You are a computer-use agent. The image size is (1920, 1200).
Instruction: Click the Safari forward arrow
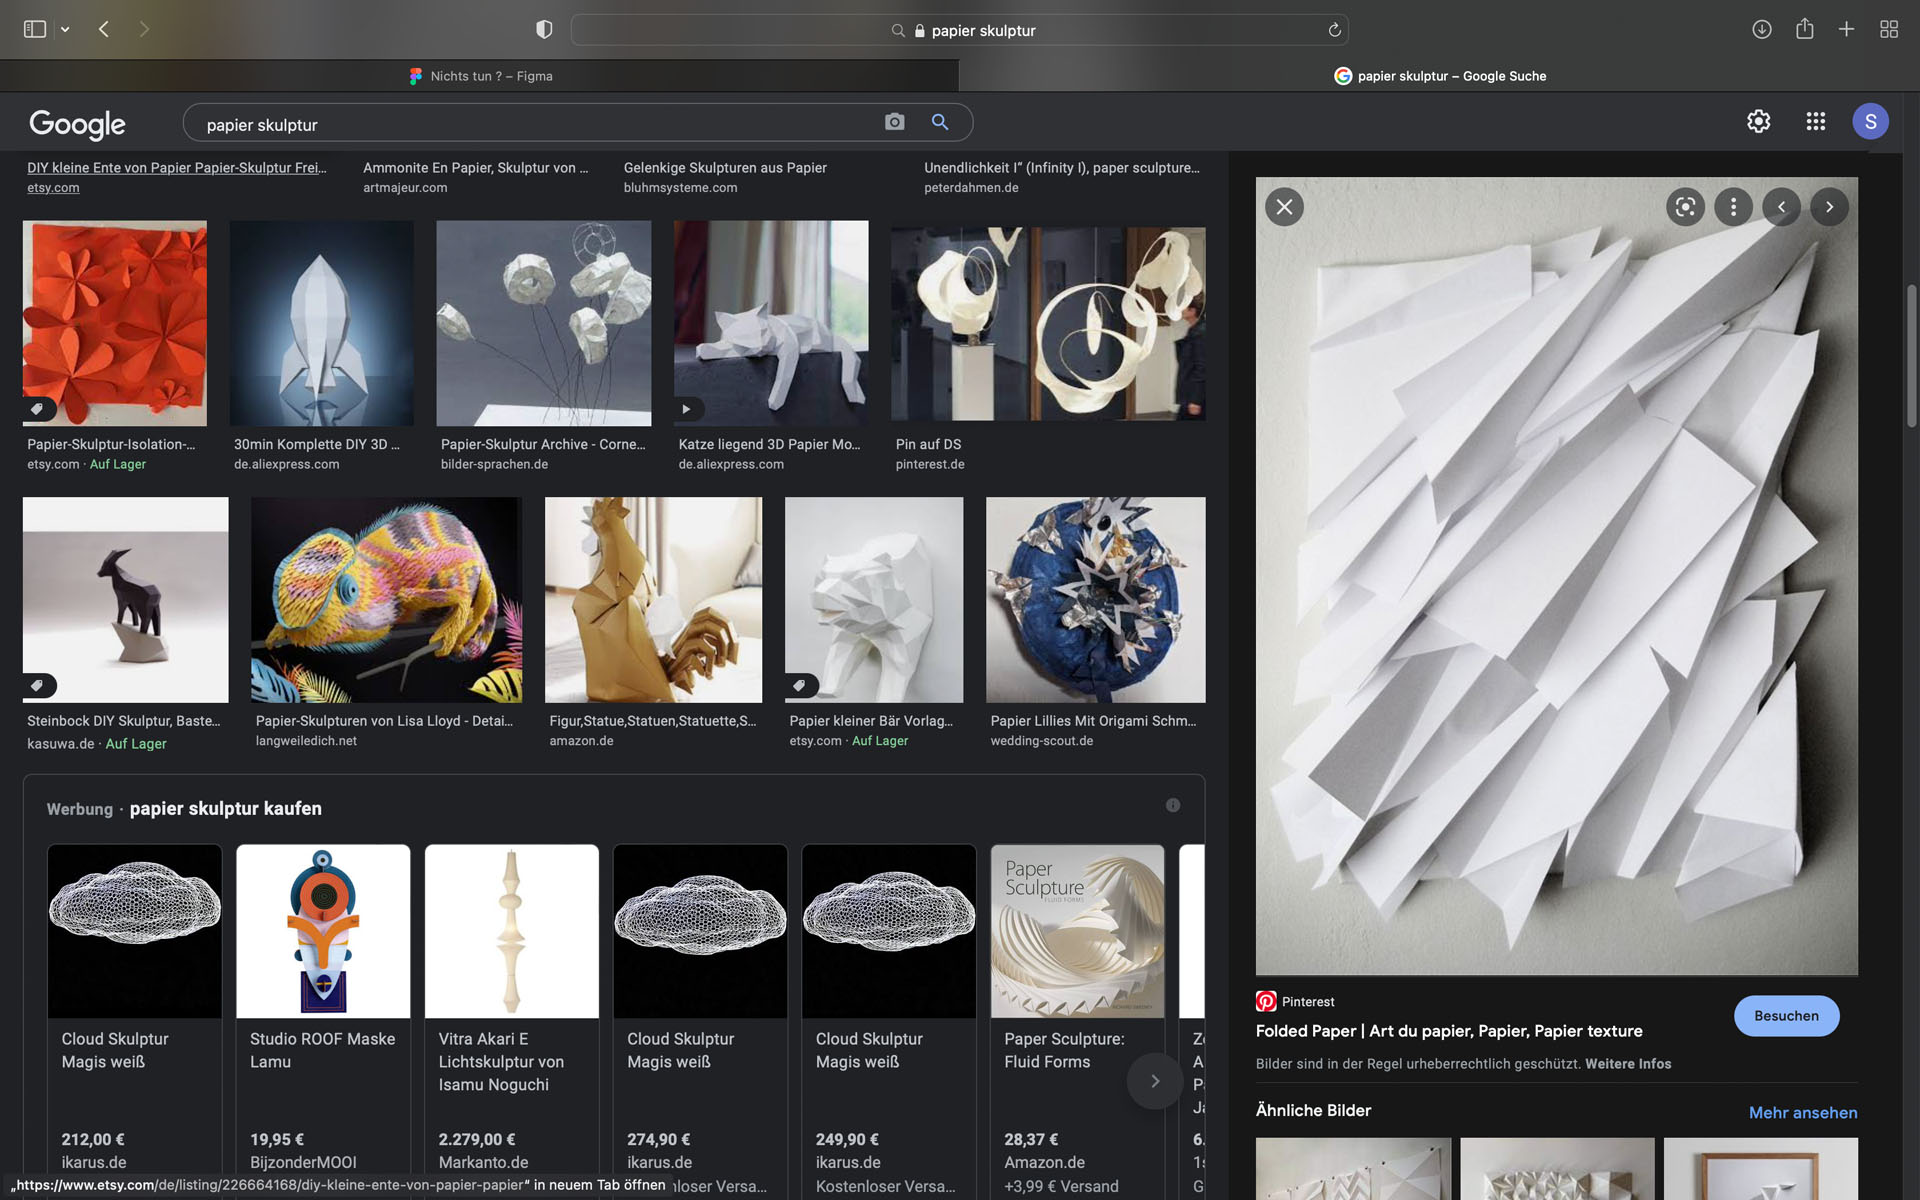(144, 30)
